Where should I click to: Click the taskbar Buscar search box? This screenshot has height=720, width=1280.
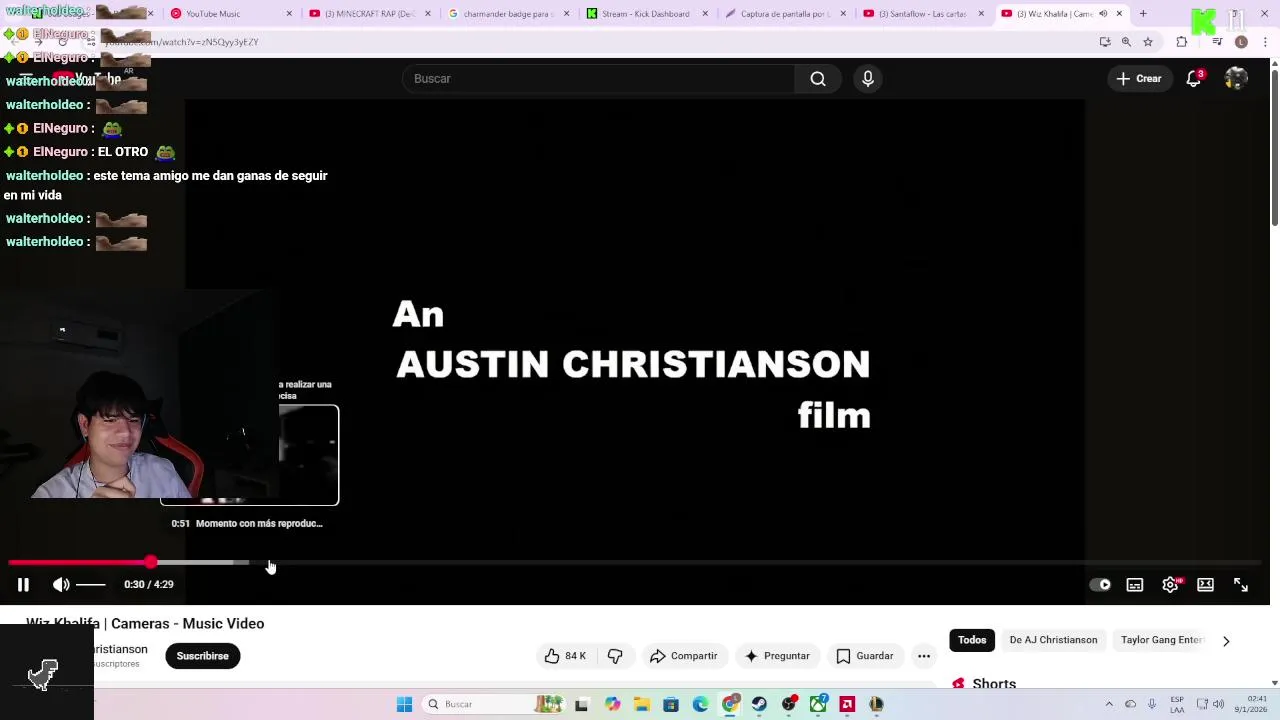492,704
